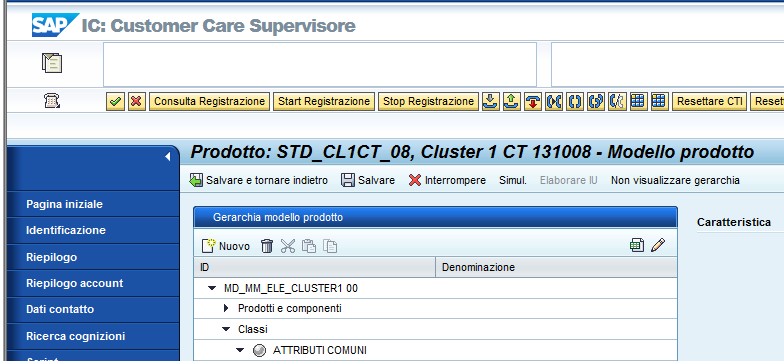This screenshot has width=784, height=361.
Task: Collapse the ATTRIBUTI COMUNI node
Action: pos(240,350)
